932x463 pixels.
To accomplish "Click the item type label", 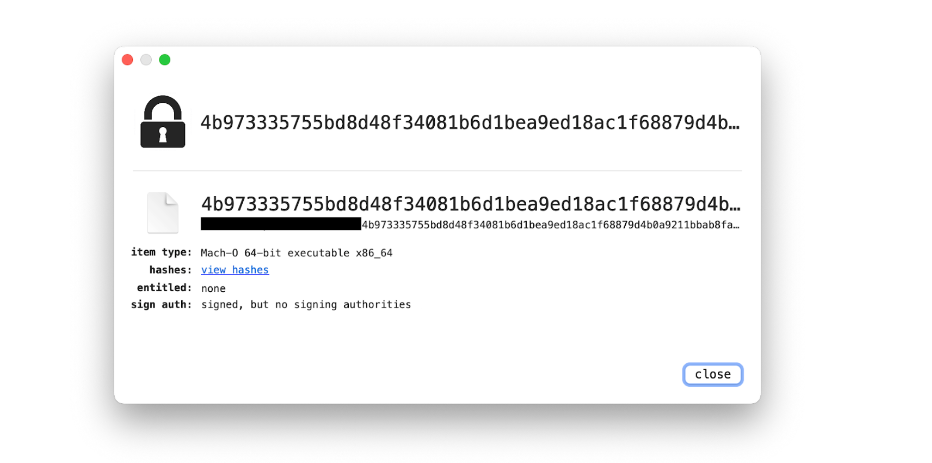I will point(162,253).
